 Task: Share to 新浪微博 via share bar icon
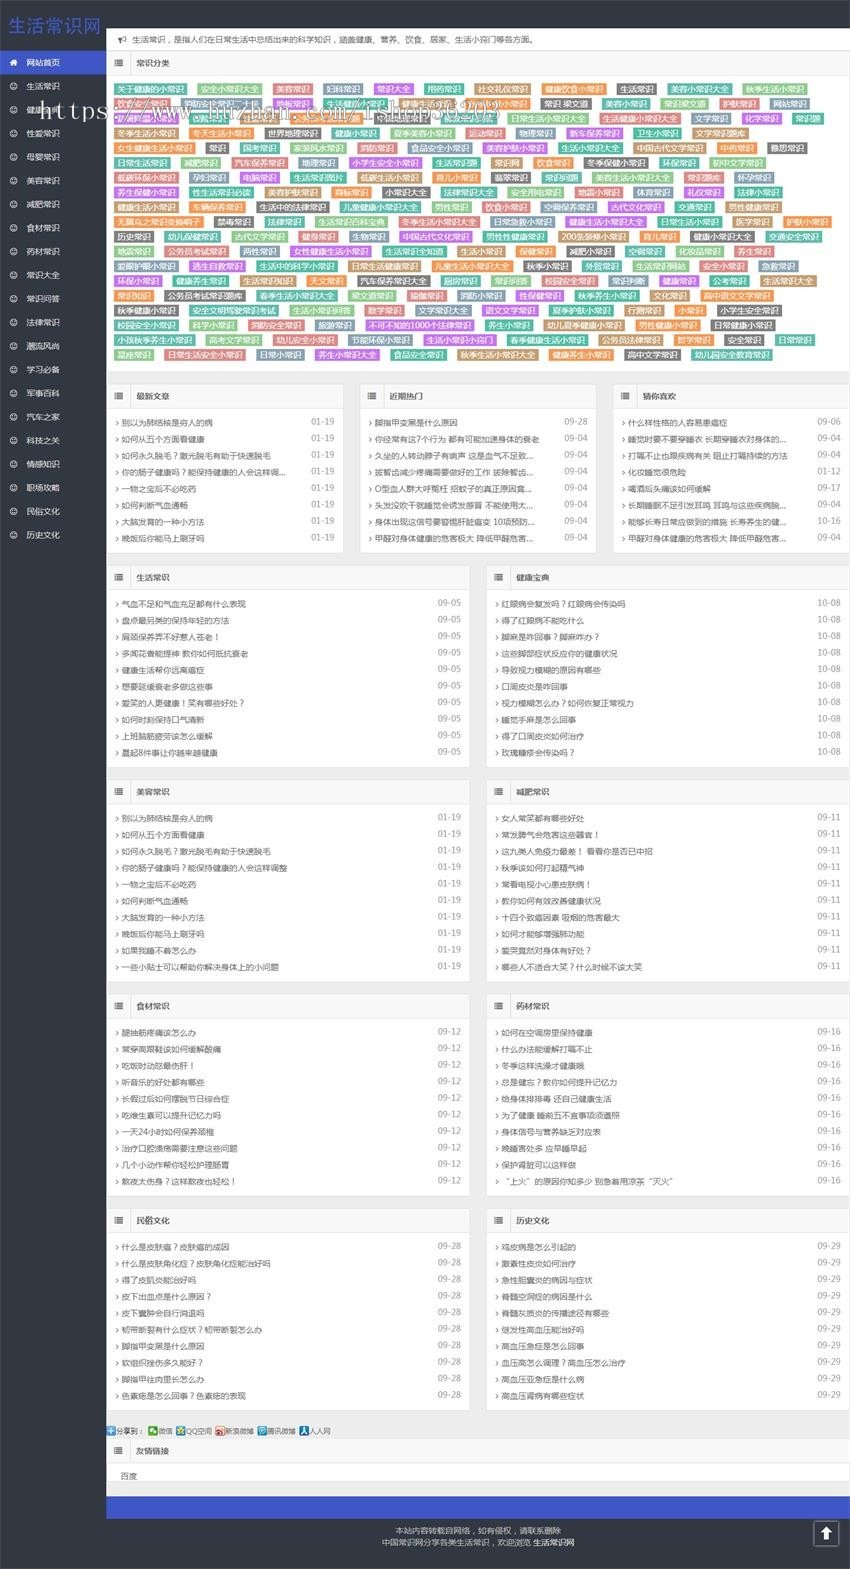(x=219, y=1431)
